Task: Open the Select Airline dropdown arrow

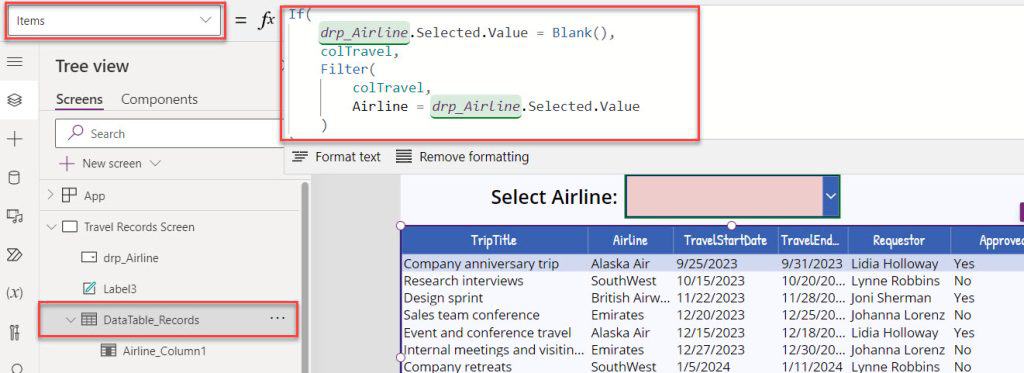Action: [x=830, y=196]
